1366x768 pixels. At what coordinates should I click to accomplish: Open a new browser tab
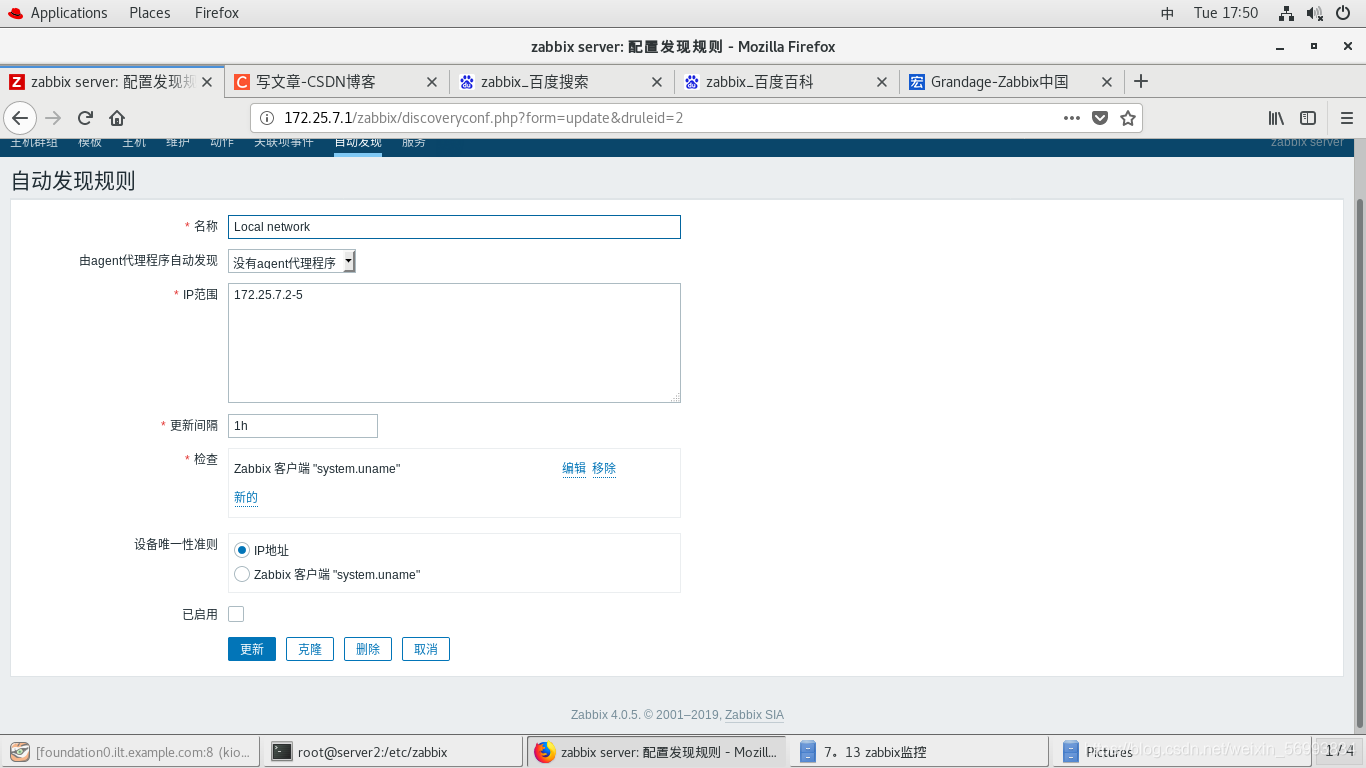(x=1141, y=82)
